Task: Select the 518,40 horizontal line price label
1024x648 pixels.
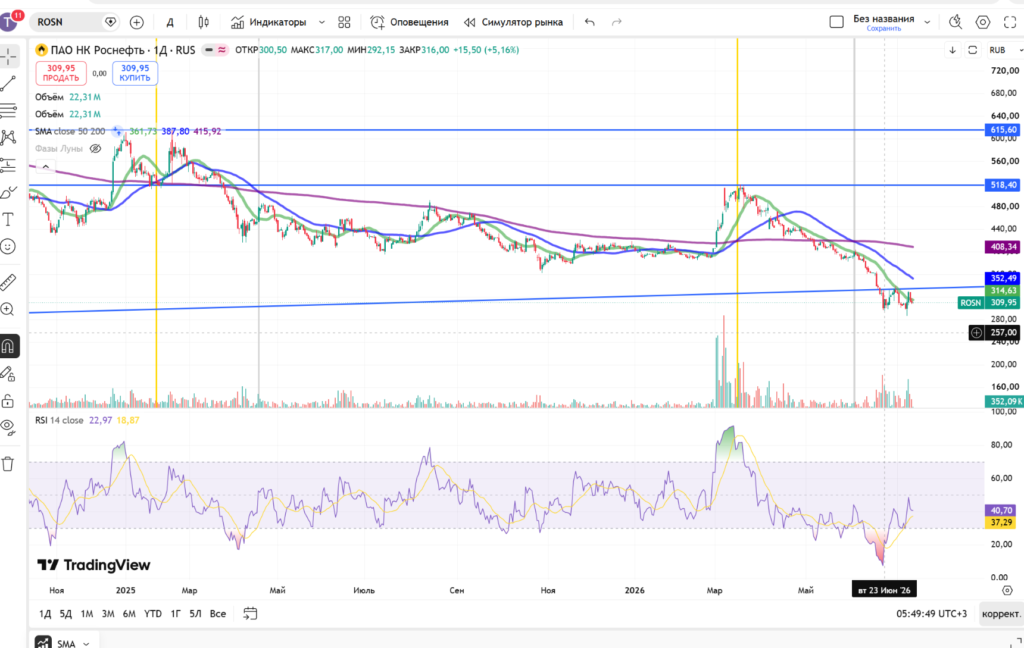Action: [x=1003, y=186]
